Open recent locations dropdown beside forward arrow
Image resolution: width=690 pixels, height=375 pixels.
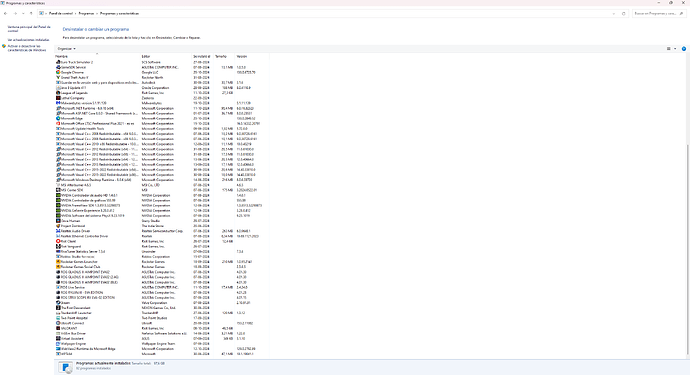[x=23, y=14]
